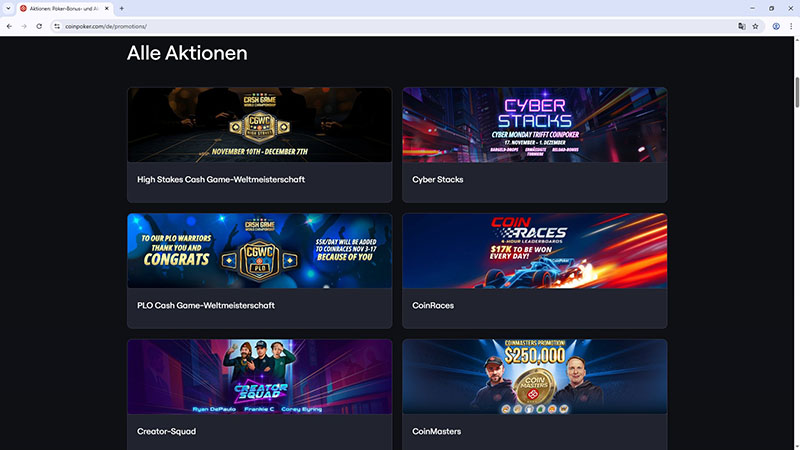Click the browser forward arrow
The height and width of the screenshot is (450, 800).
24,26
